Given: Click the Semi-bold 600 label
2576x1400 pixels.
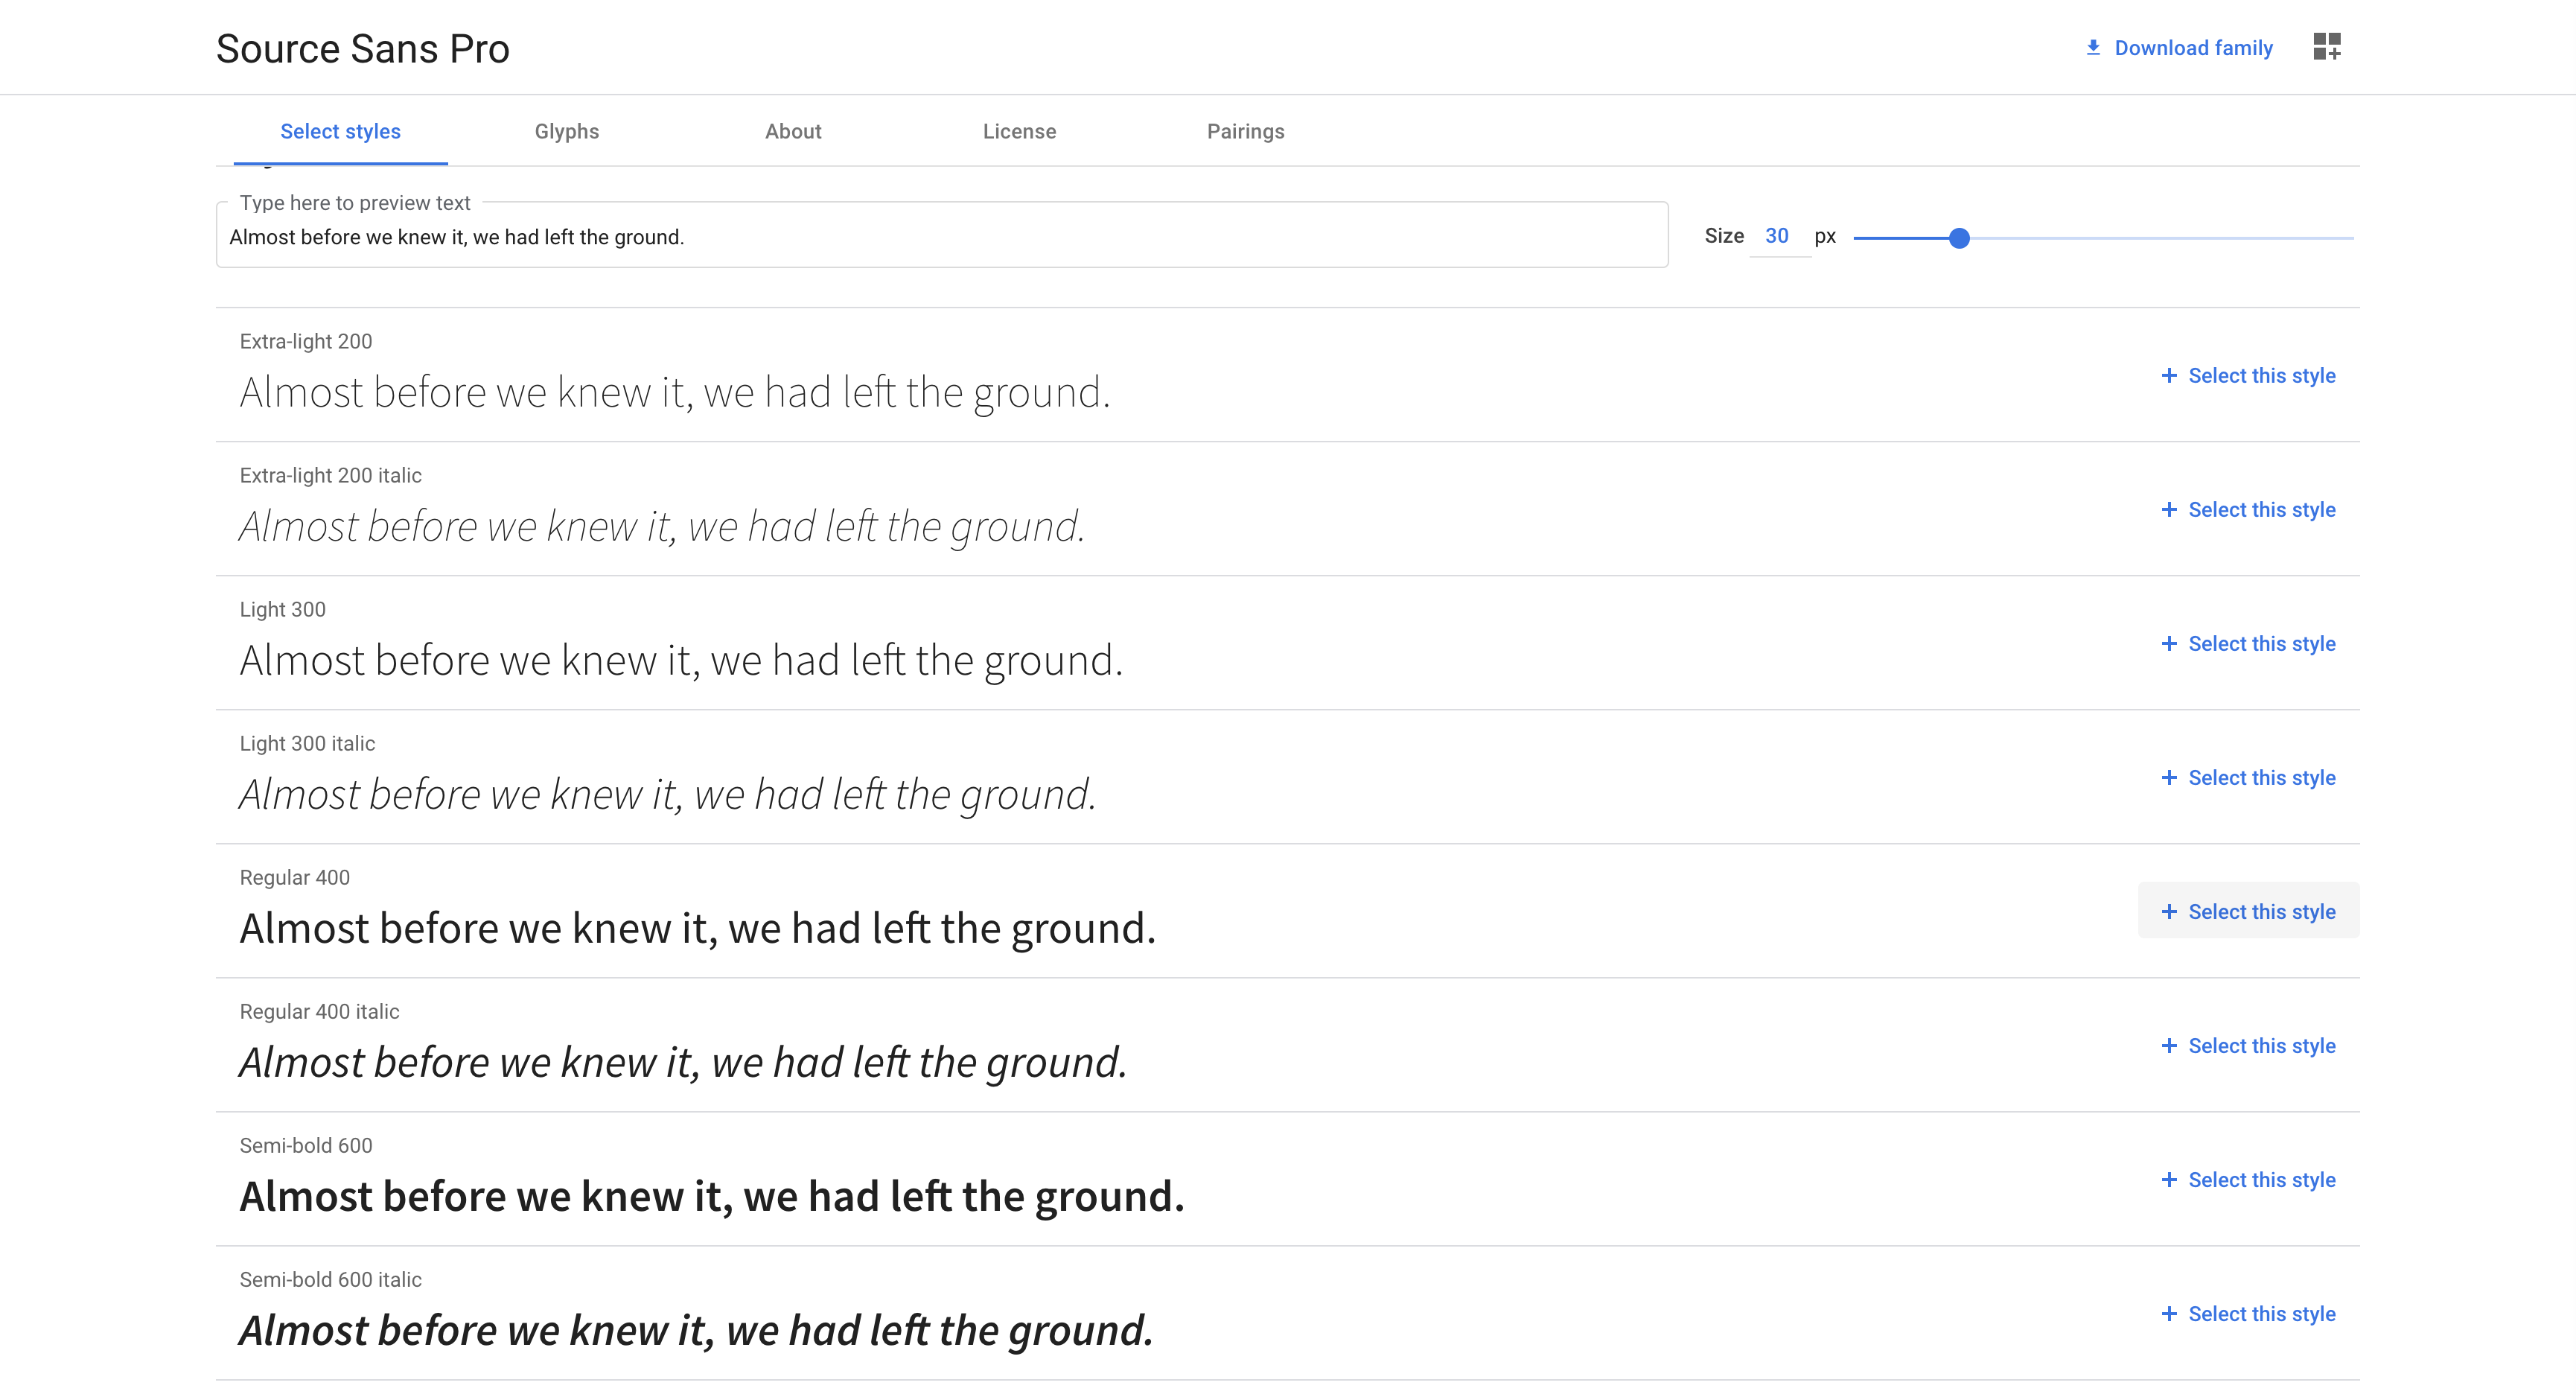Looking at the screenshot, I should pos(305,1145).
